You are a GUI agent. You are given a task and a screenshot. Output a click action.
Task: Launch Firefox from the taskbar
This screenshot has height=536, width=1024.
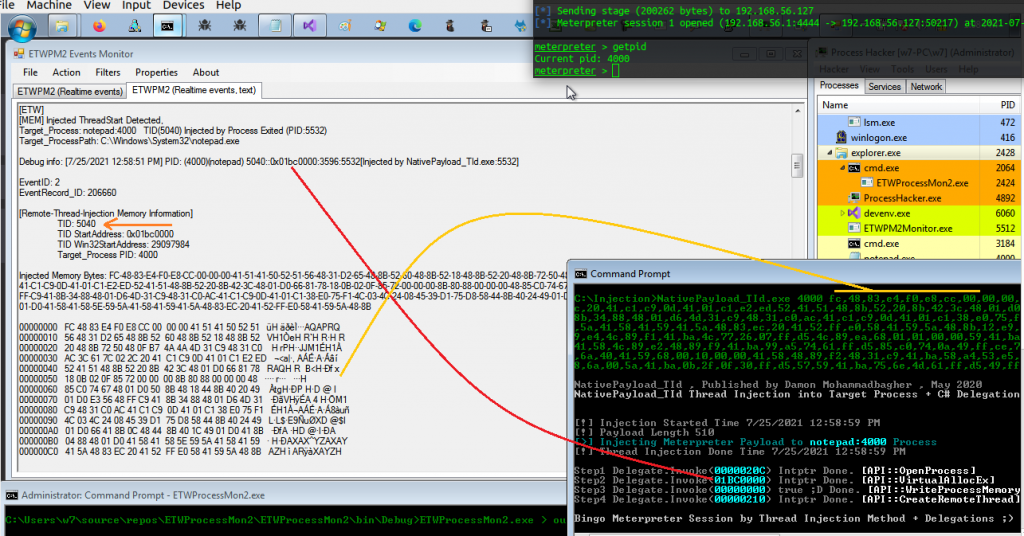click(99, 26)
